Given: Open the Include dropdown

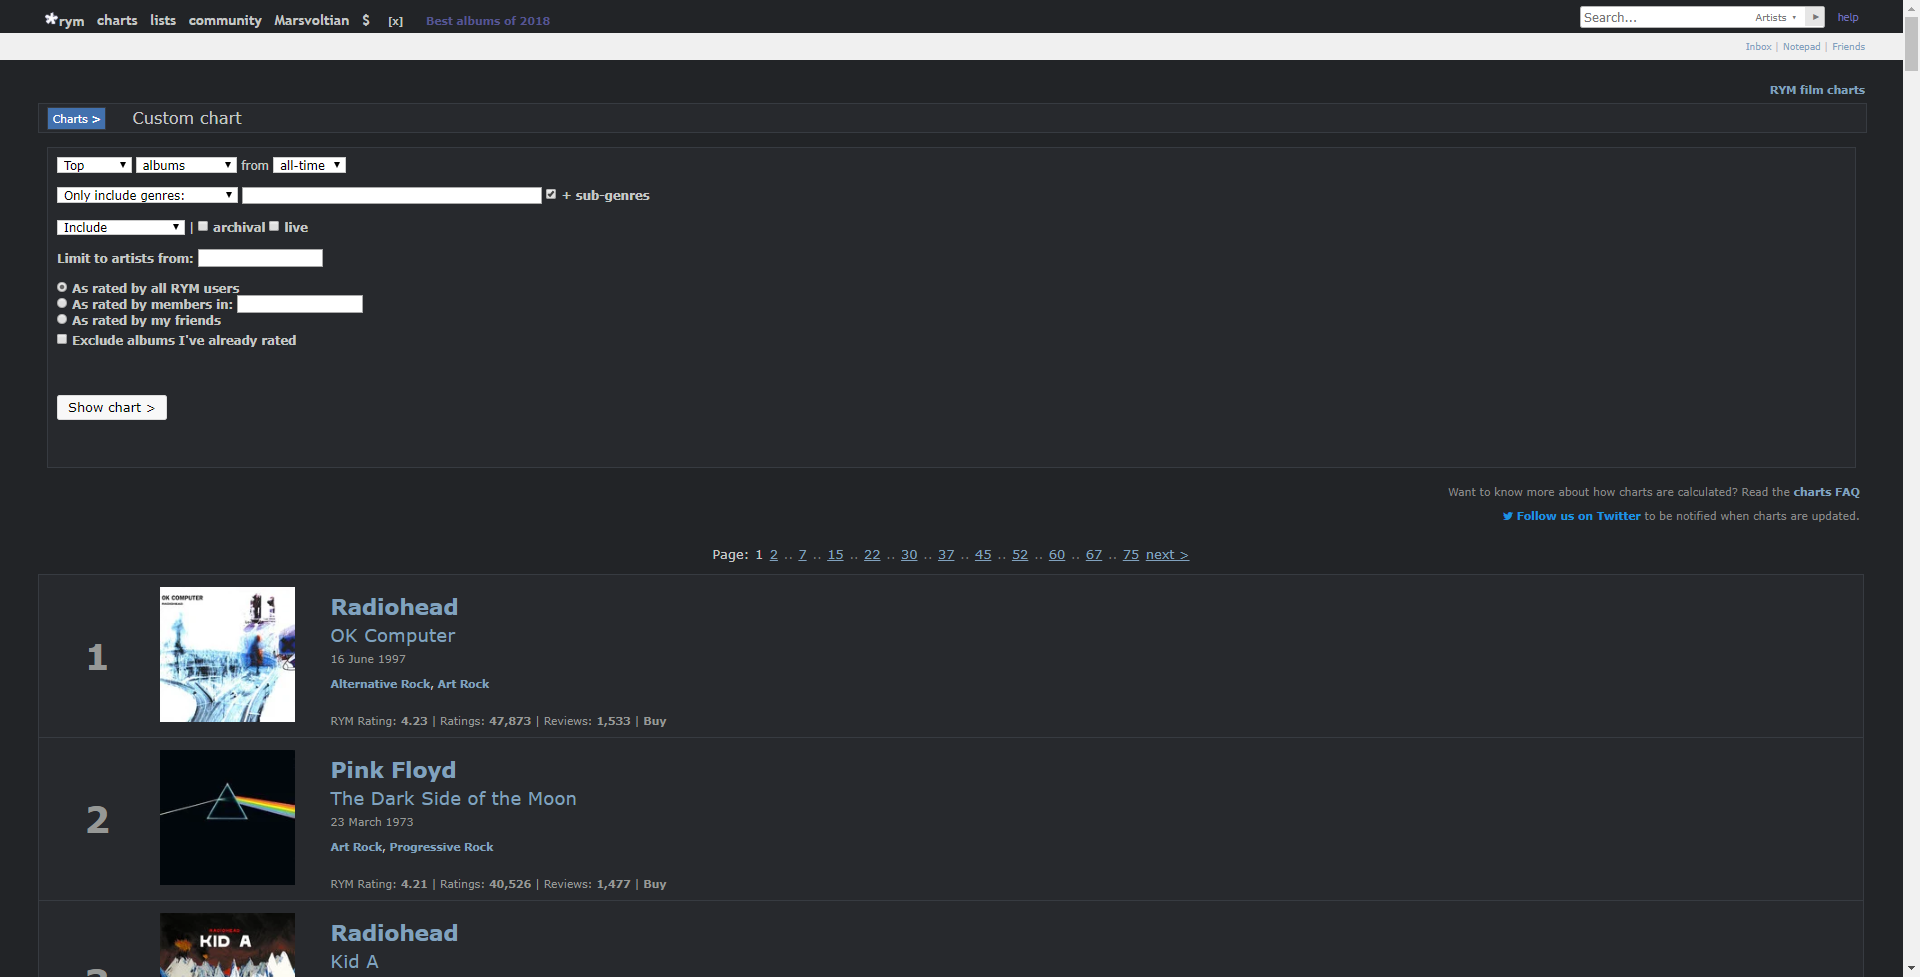Looking at the screenshot, I should pyautogui.click(x=121, y=227).
